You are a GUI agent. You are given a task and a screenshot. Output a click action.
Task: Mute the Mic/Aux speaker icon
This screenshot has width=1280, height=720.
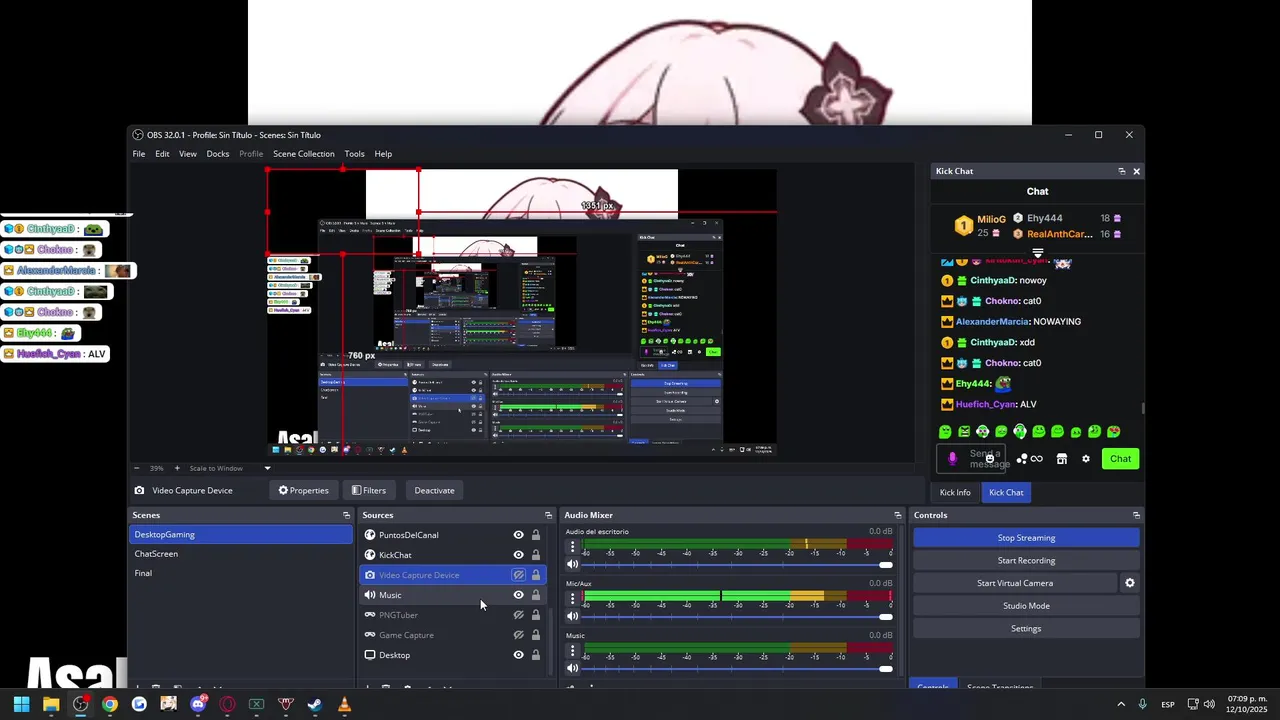point(572,616)
